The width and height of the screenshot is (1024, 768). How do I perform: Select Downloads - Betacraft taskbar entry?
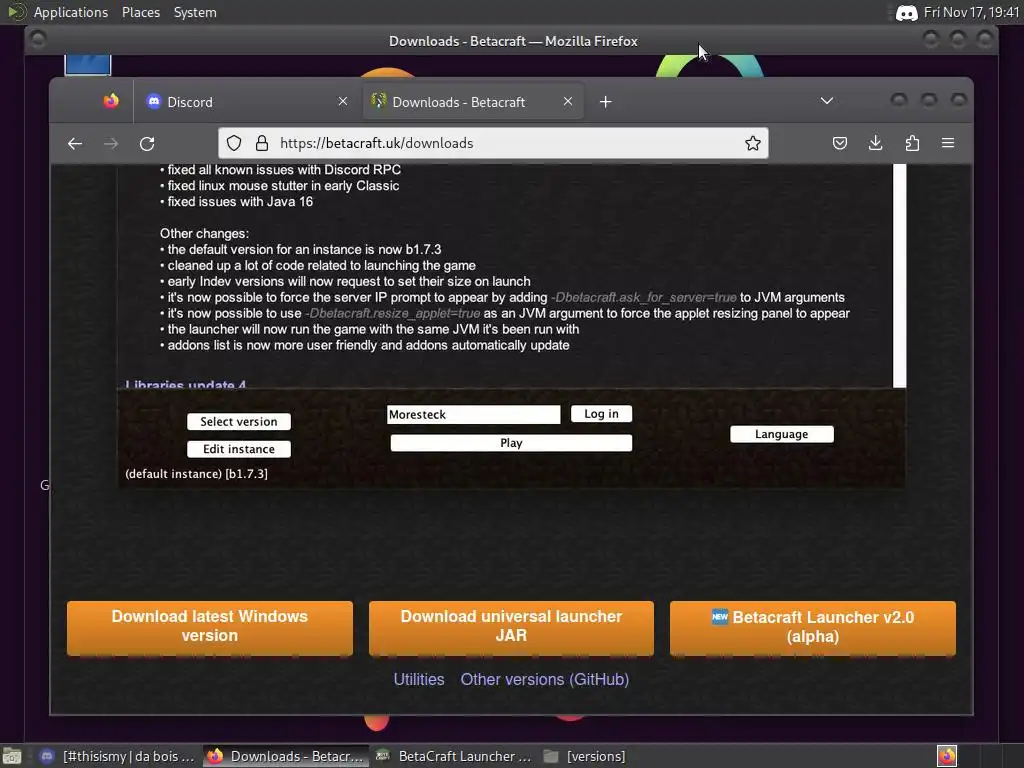[x=285, y=756]
